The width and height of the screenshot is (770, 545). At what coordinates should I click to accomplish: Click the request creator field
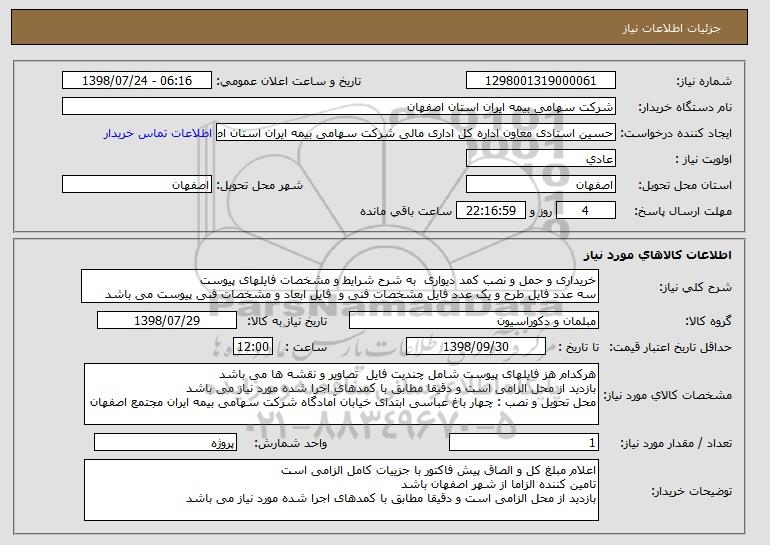tap(416, 133)
